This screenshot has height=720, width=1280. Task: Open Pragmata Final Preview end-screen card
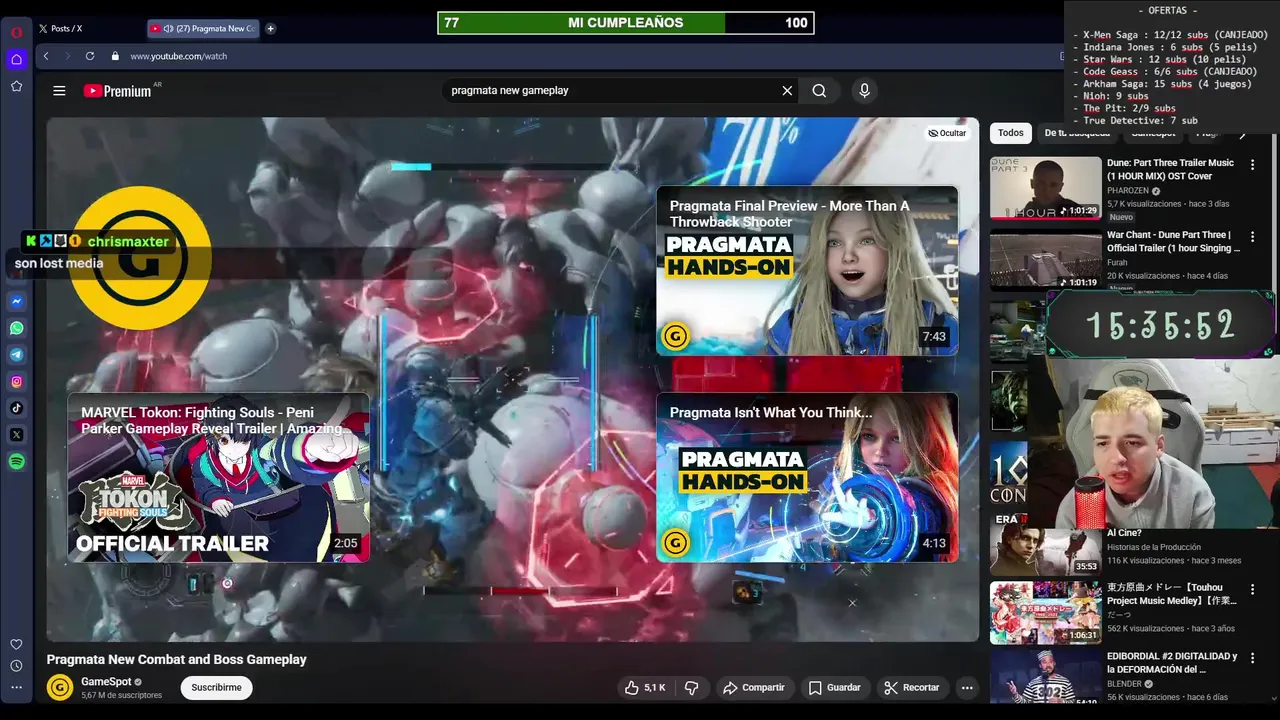[807, 270]
